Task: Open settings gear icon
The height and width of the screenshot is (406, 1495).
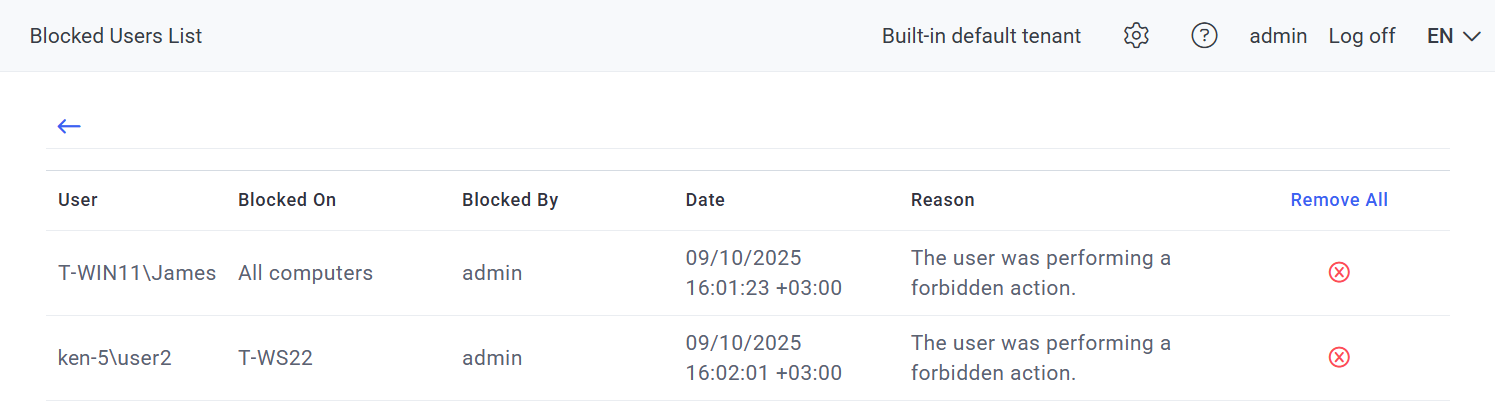Action: [x=1136, y=36]
